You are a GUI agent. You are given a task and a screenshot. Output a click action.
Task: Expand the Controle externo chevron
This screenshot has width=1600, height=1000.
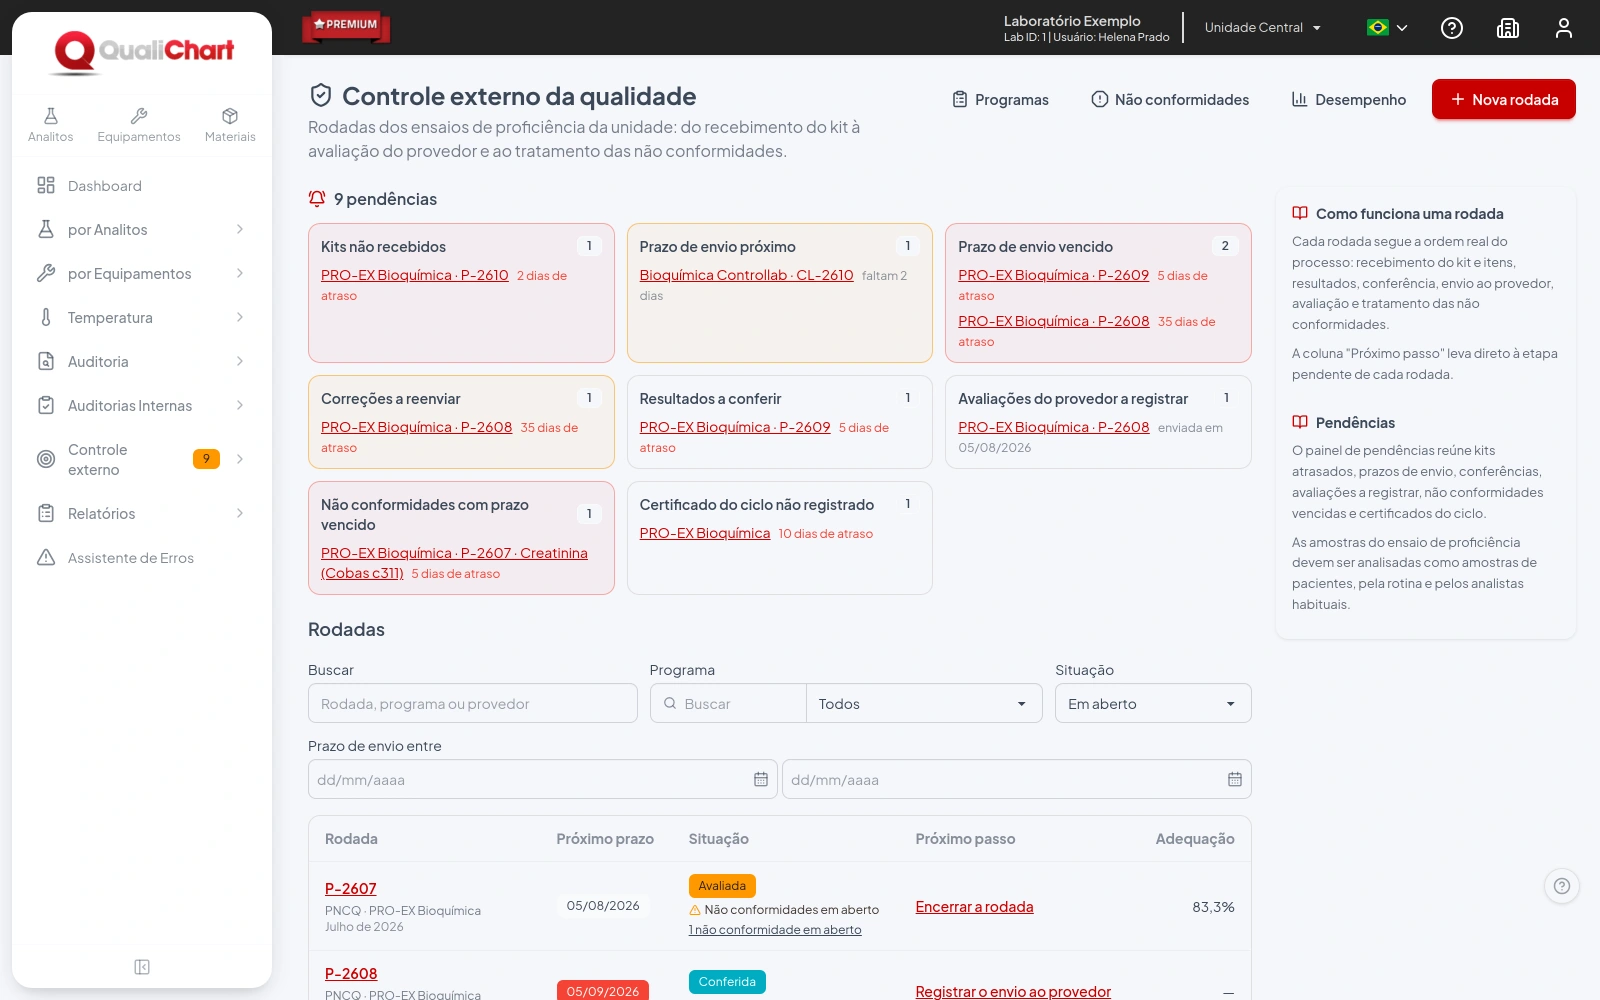tap(240, 459)
